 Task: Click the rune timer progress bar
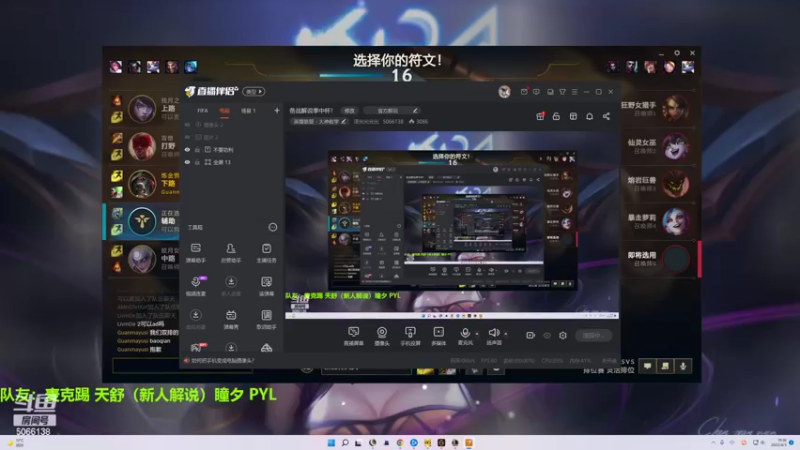[351, 76]
